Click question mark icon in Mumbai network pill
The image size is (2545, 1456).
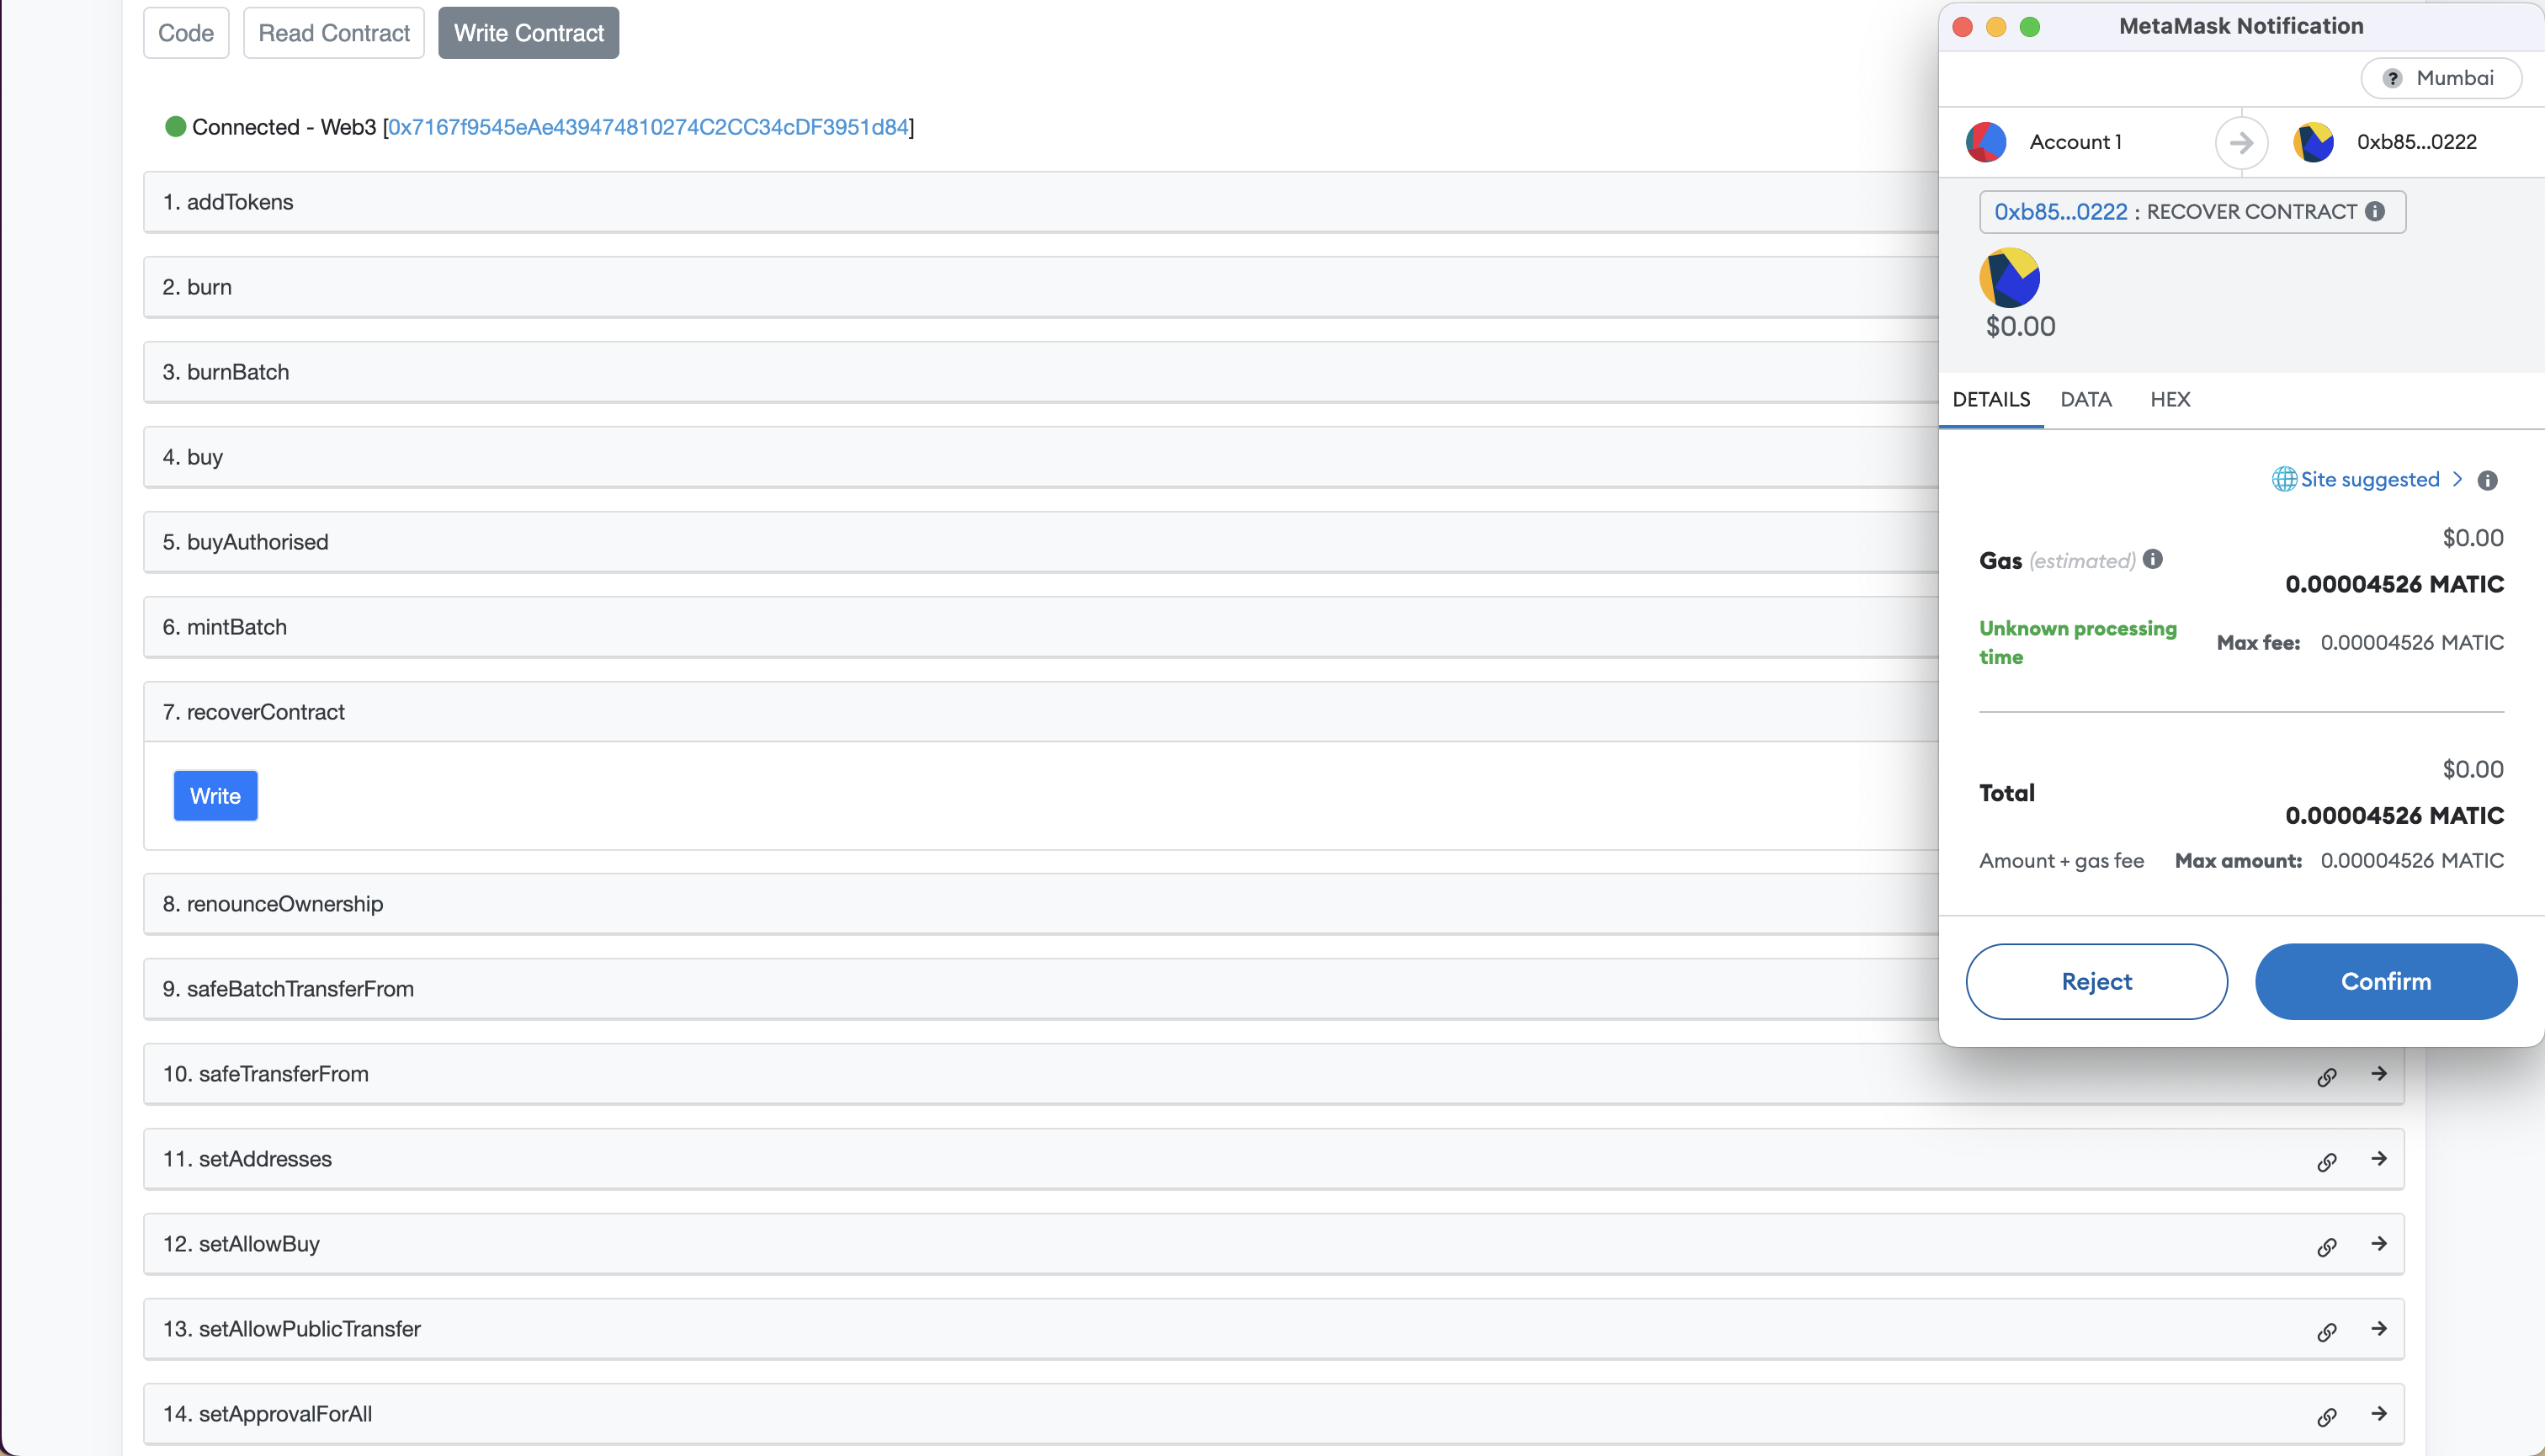[2392, 78]
